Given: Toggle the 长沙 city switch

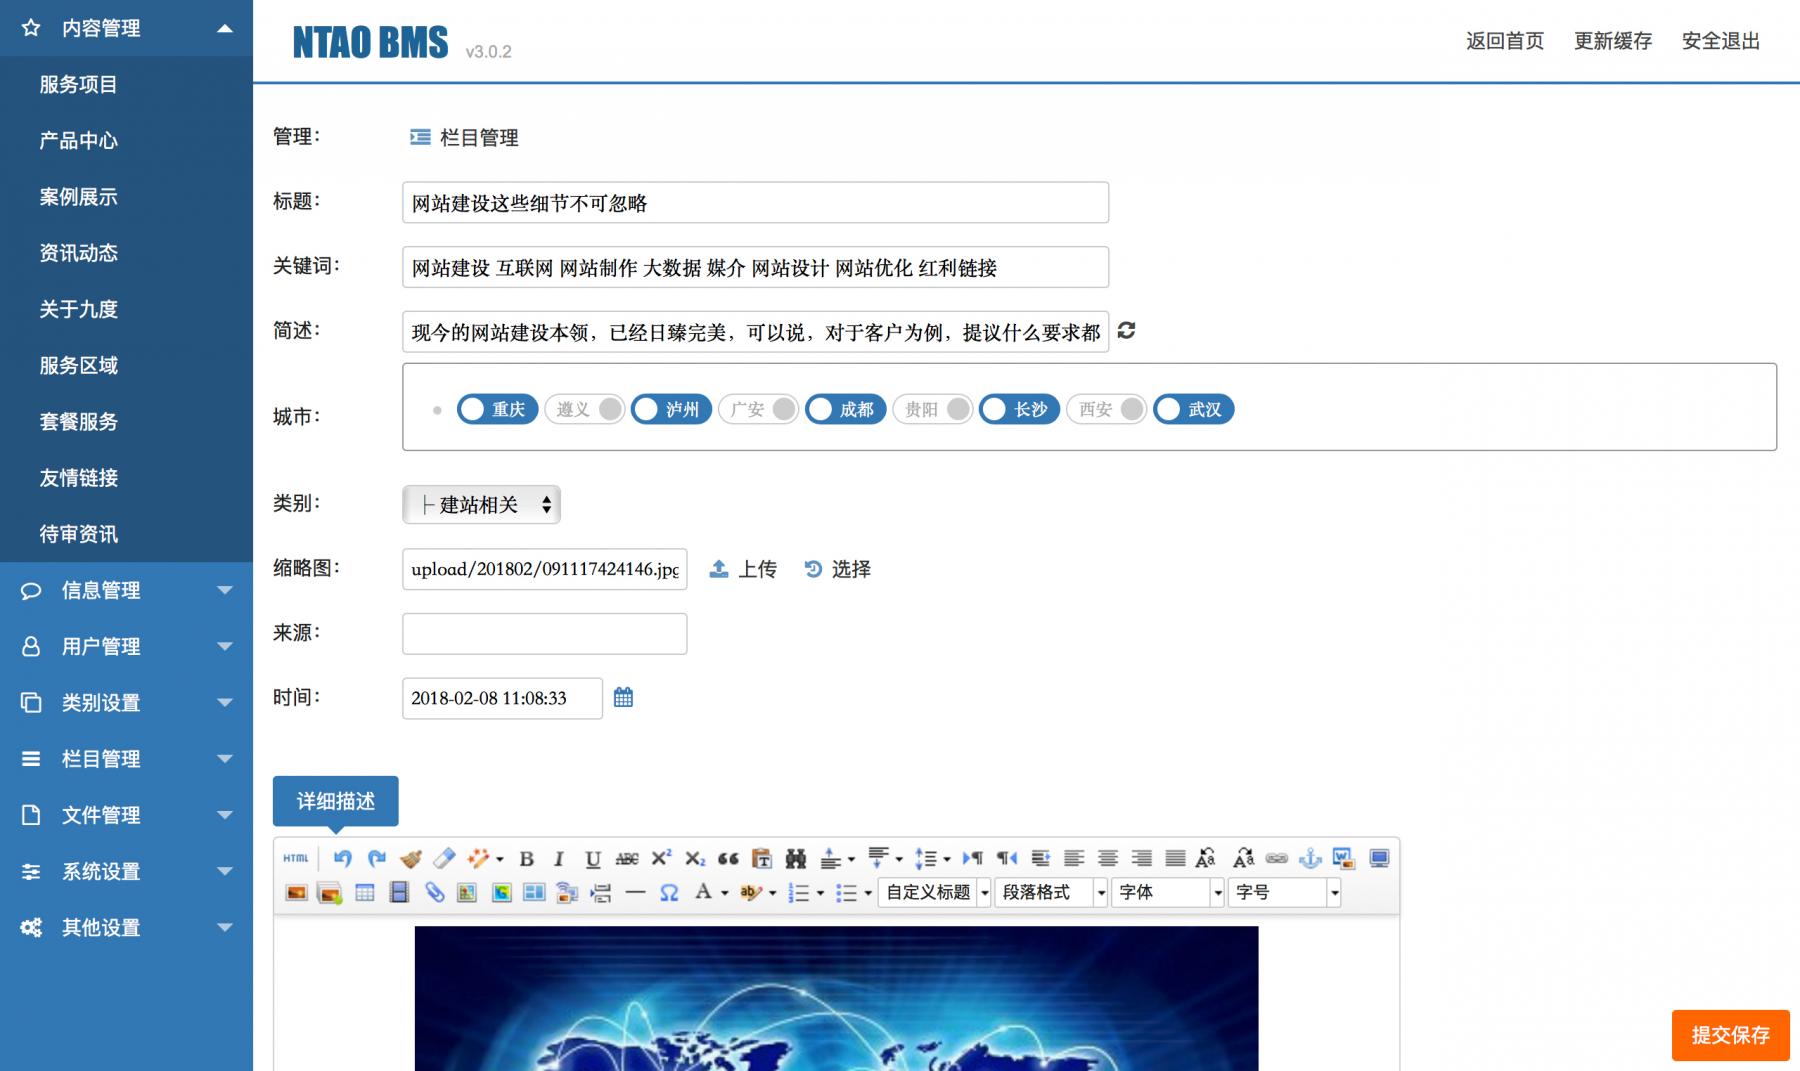Looking at the screenshot, I should click(1020, 409).
